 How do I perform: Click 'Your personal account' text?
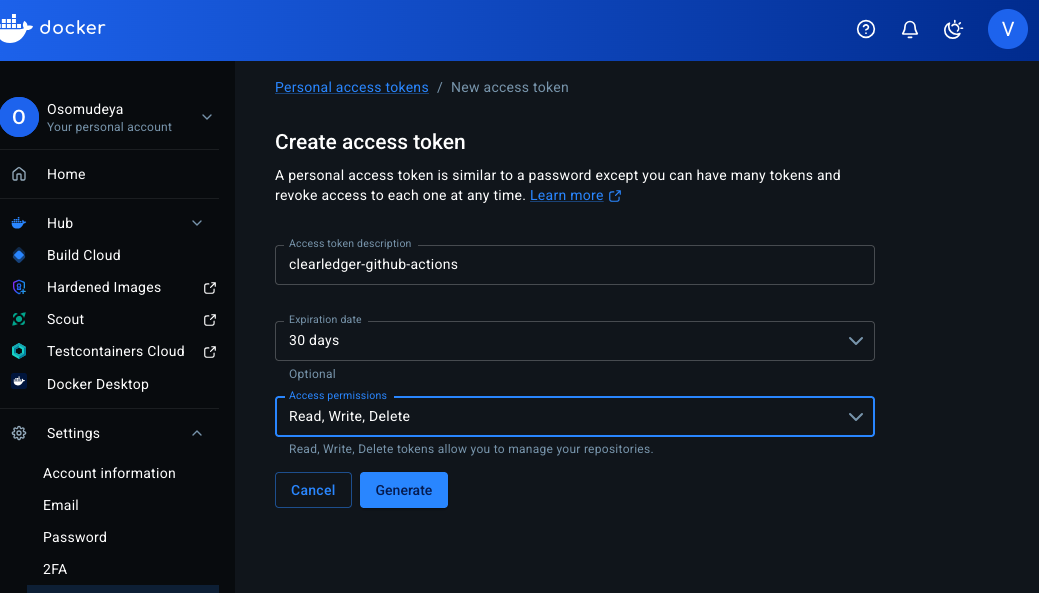[x=109, y=127]
